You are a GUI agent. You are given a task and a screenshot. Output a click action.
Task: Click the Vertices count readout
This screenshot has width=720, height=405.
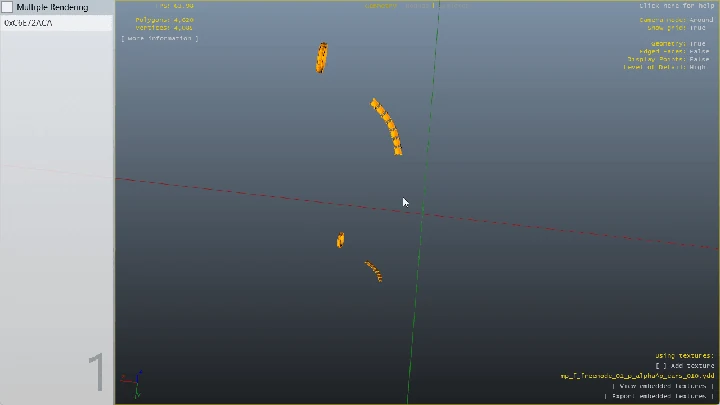click(x=164, y=28)
